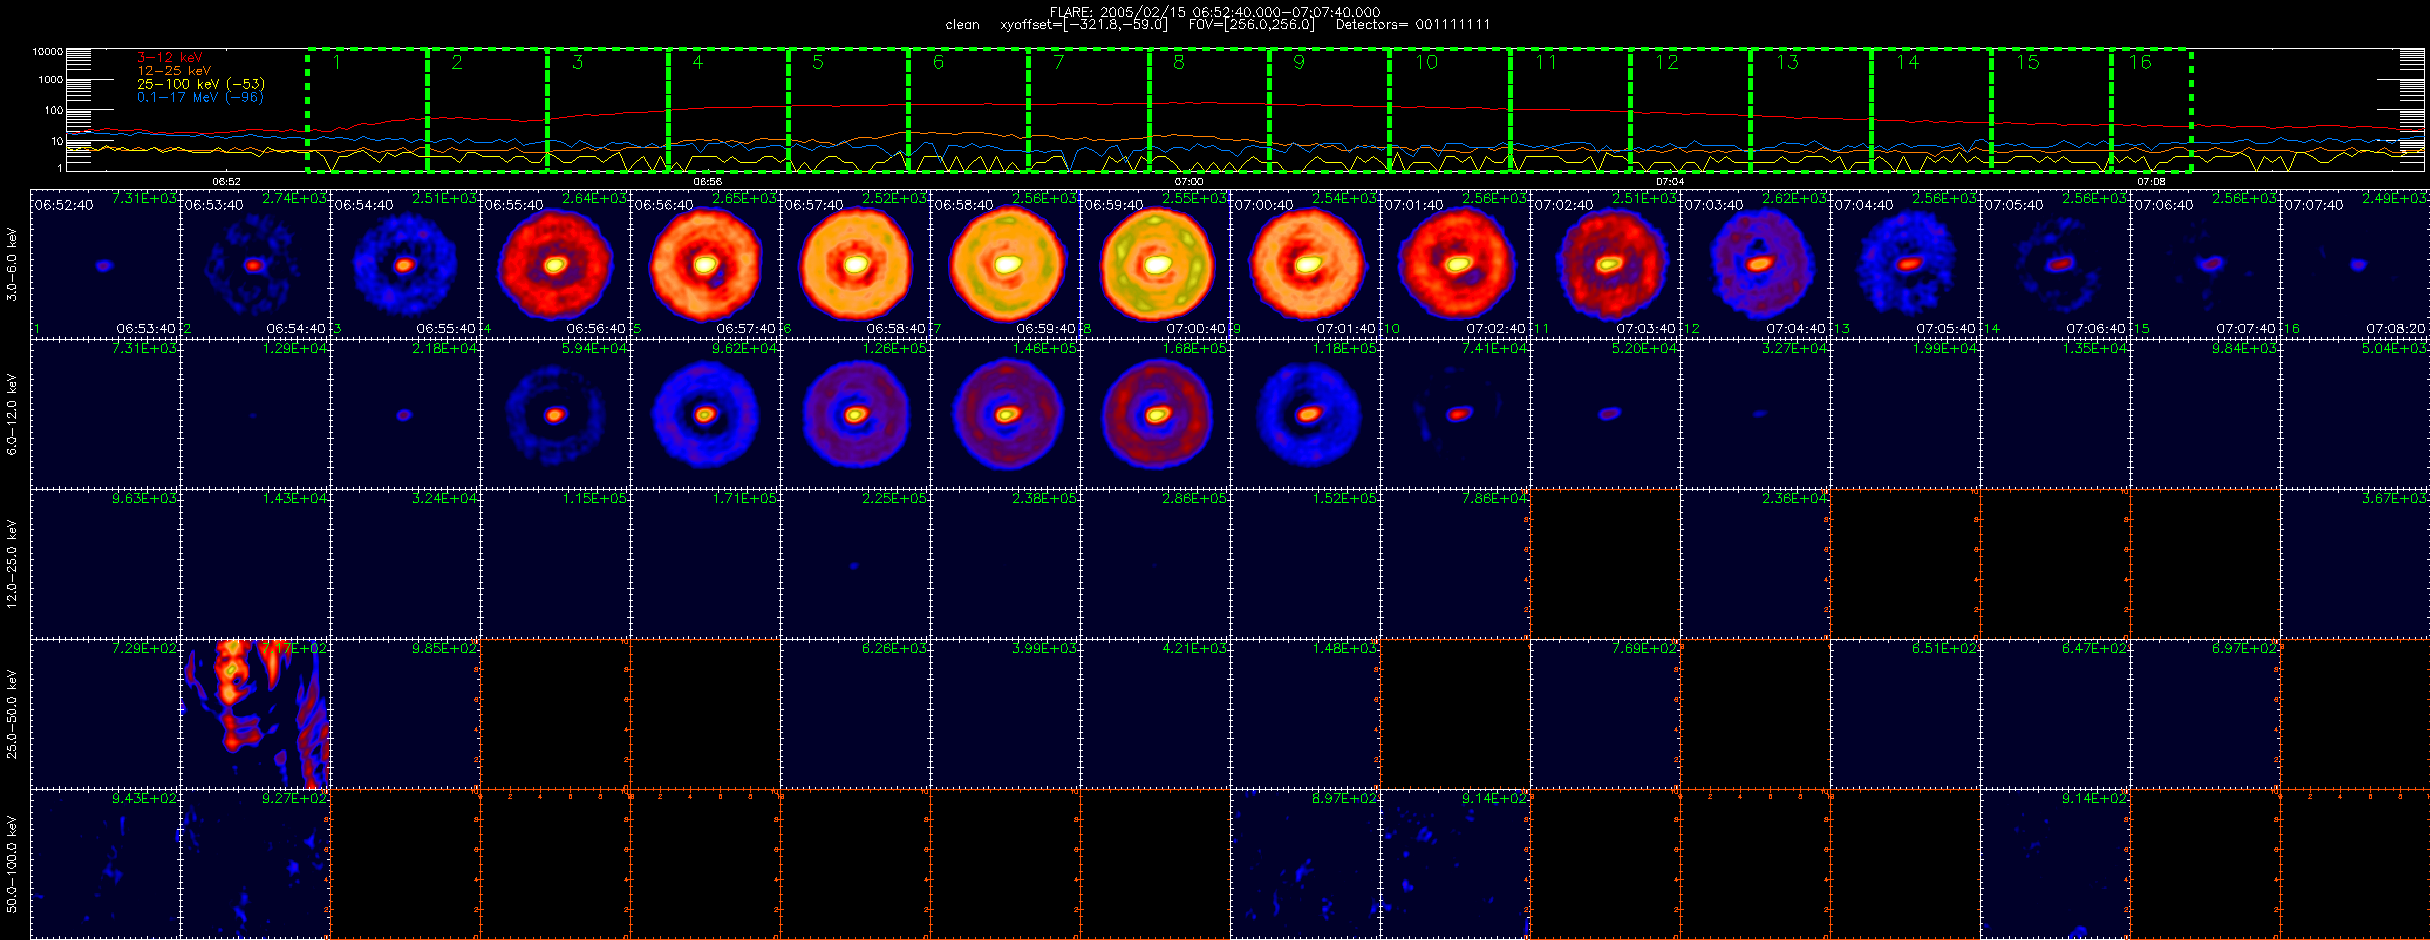Open the 3.0-6.0 keV image at 06:55:40

[555, 264]
